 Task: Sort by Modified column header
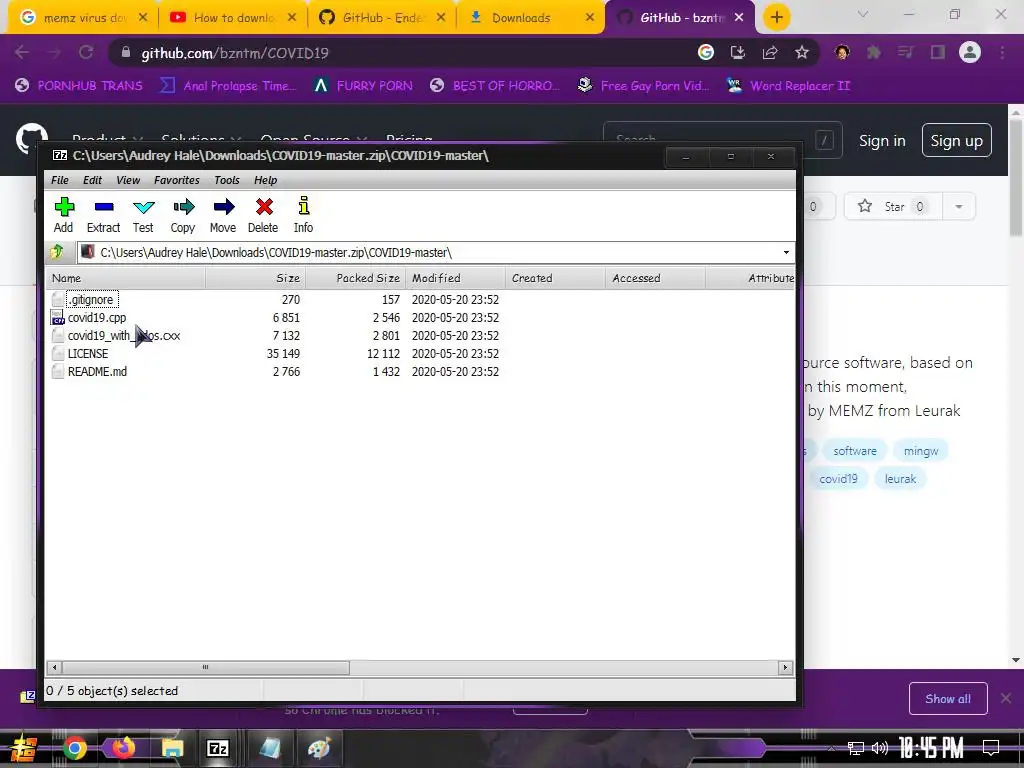[x=455, y=278]
